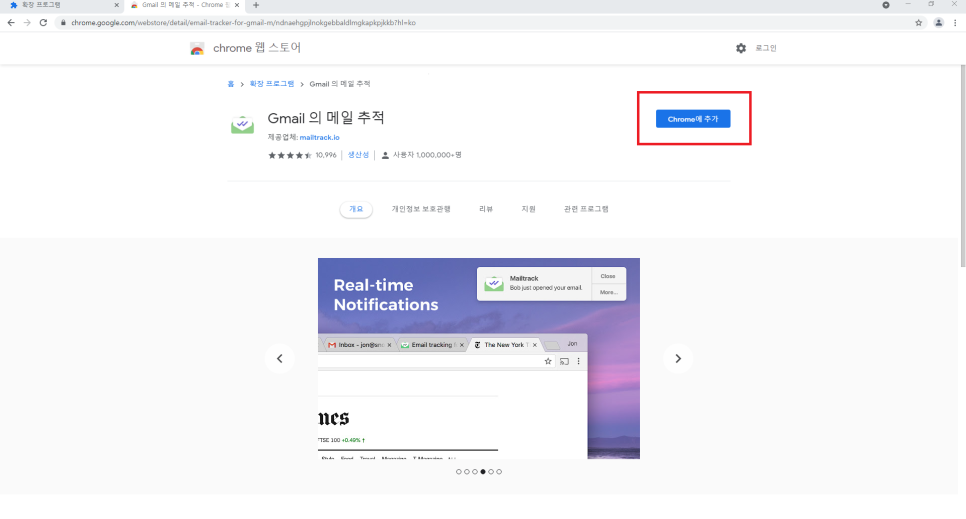Open a new browser tab with plus icon
The image size is (966, 519).
tap(256, 5)
